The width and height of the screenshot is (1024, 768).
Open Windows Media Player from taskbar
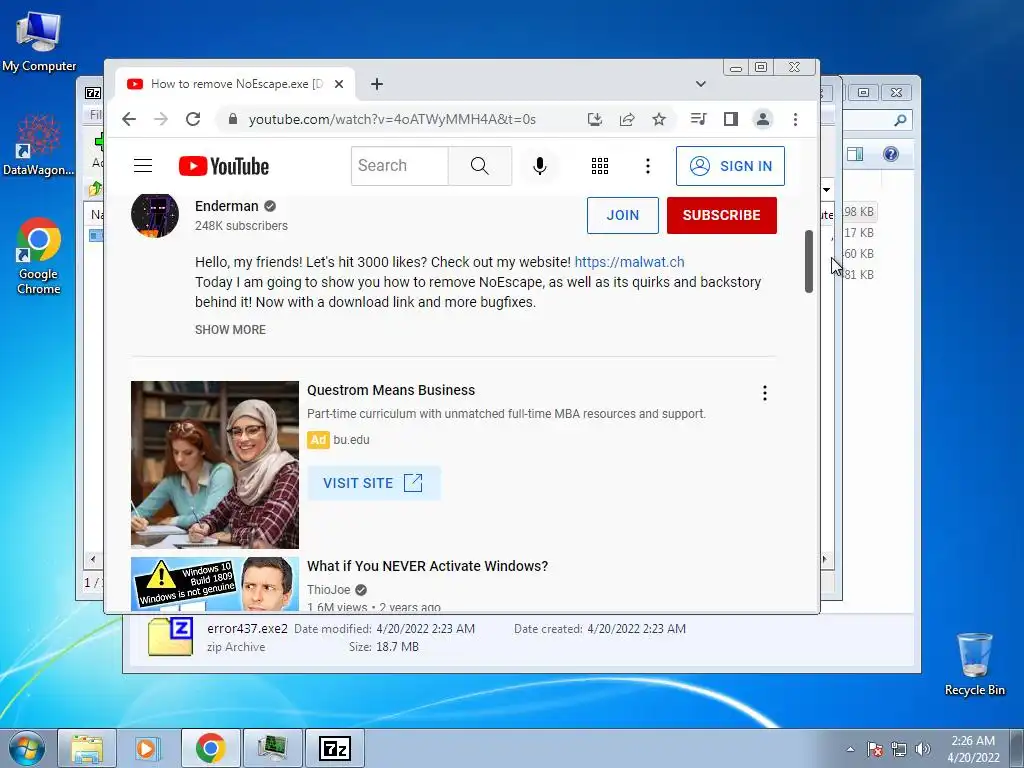tap(148, 748)
